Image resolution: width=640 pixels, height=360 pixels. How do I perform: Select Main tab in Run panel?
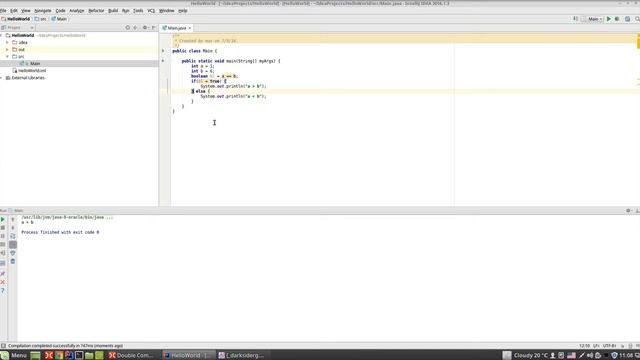click(x=17, y=211)
